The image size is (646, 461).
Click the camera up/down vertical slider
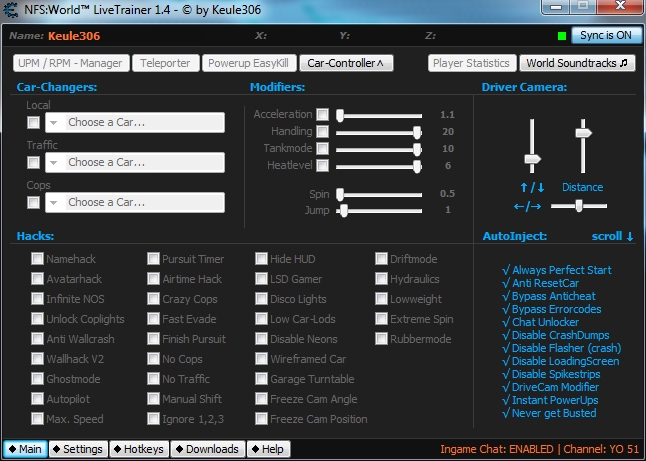point(532,146)
